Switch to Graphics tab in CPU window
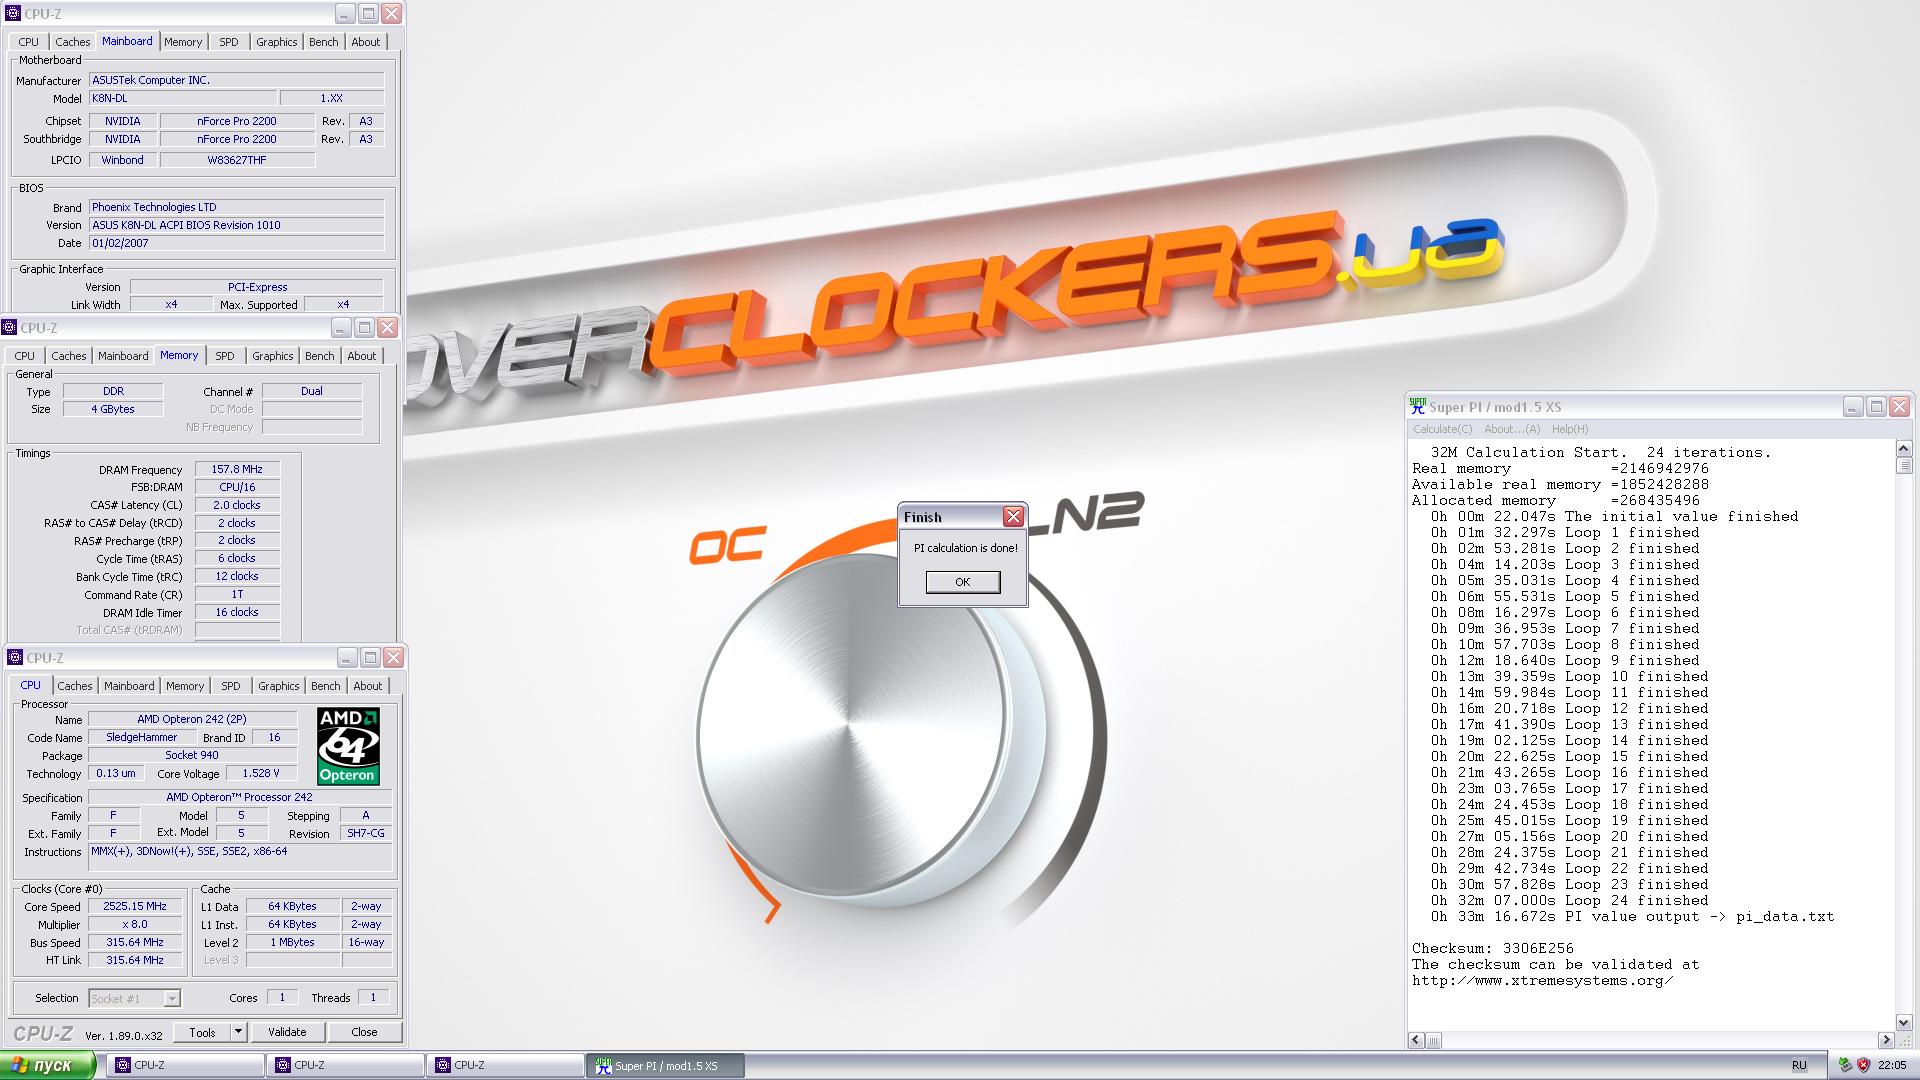 (278, 686)
